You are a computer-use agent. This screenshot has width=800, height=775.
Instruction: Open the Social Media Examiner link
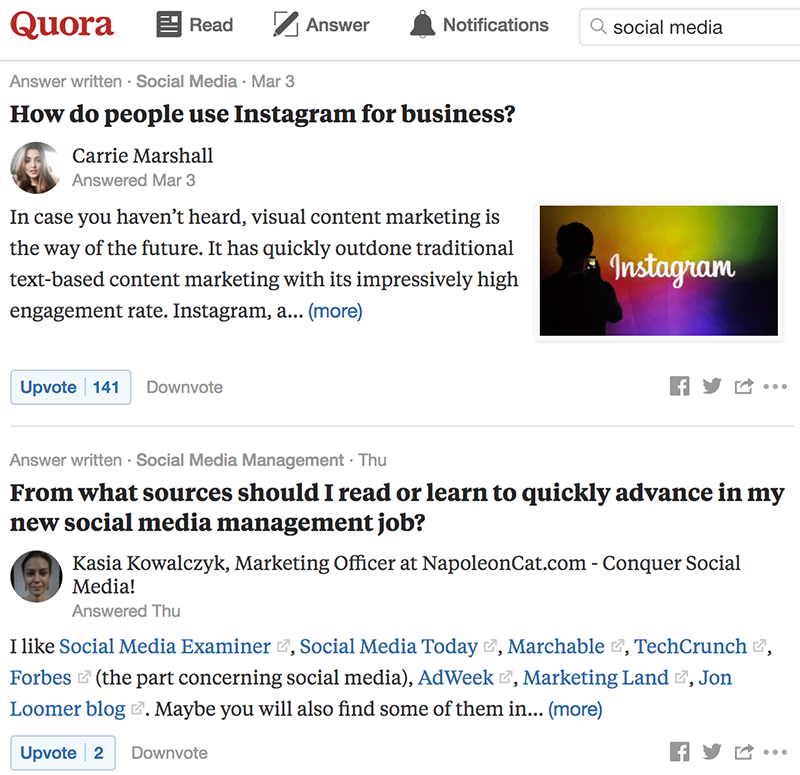165,646
